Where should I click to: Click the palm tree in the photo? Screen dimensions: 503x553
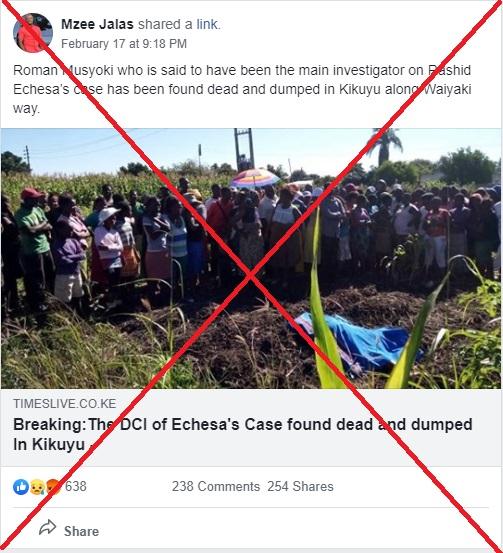click(x=384, y=146)
